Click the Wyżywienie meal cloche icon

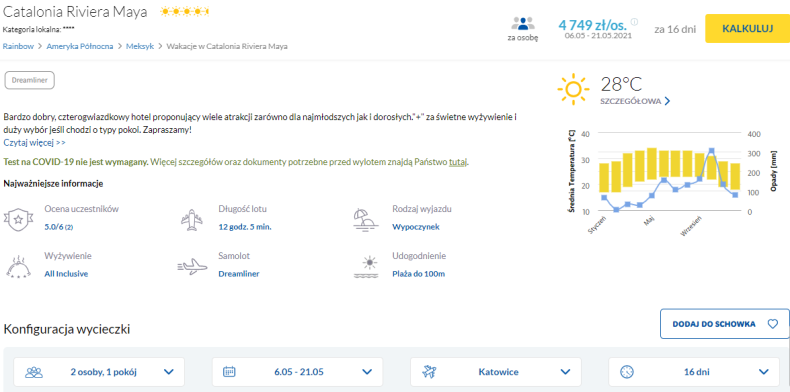click(18, 267)
